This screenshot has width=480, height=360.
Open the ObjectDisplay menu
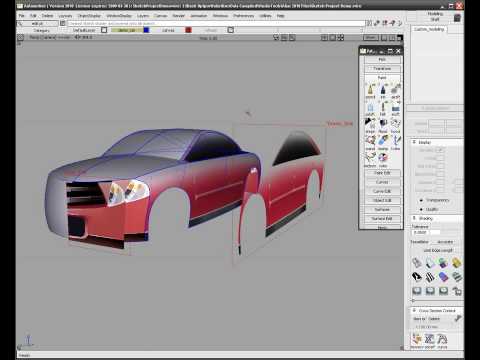[x=89, y=16]
